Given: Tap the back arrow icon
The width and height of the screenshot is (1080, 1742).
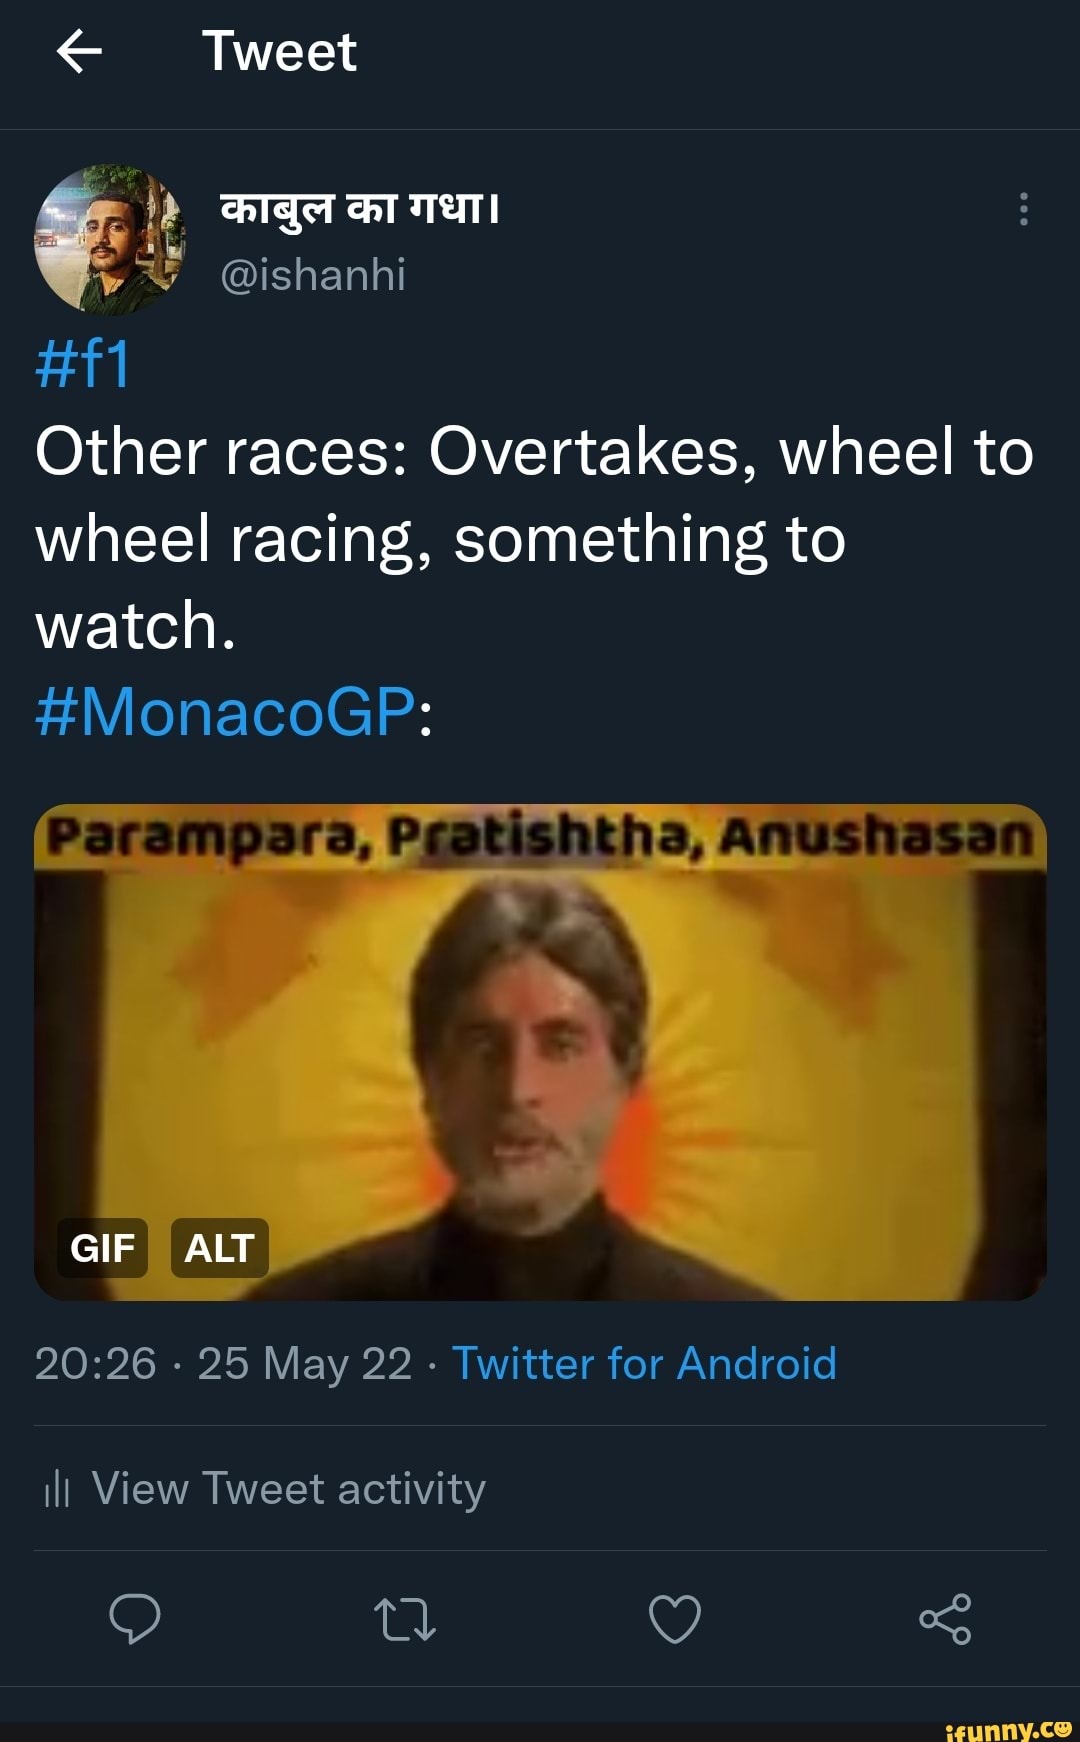Looking at the screenshot, I should (80, 52).
